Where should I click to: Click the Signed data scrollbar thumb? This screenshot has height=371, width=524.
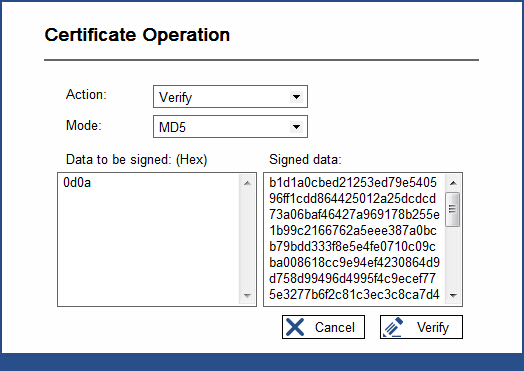pyautogui.click(x=453, y=209)
